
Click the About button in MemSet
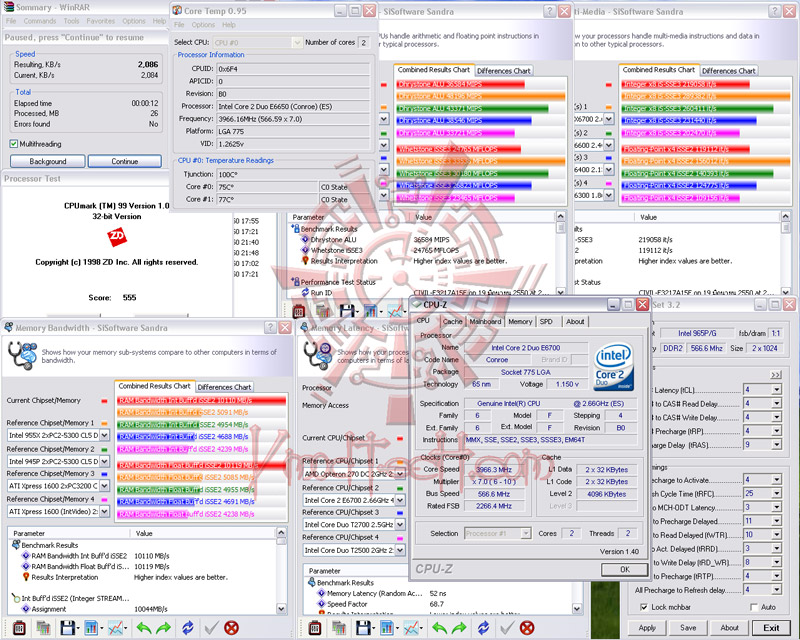click(x=729, y=628)
